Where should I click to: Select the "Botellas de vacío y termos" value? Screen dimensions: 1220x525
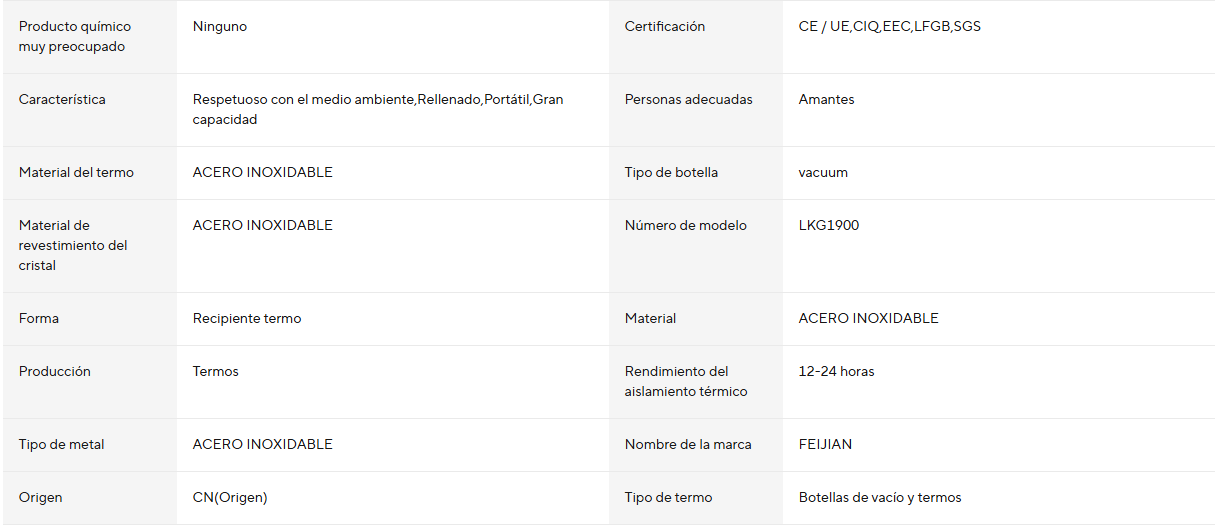coord(880,498)
